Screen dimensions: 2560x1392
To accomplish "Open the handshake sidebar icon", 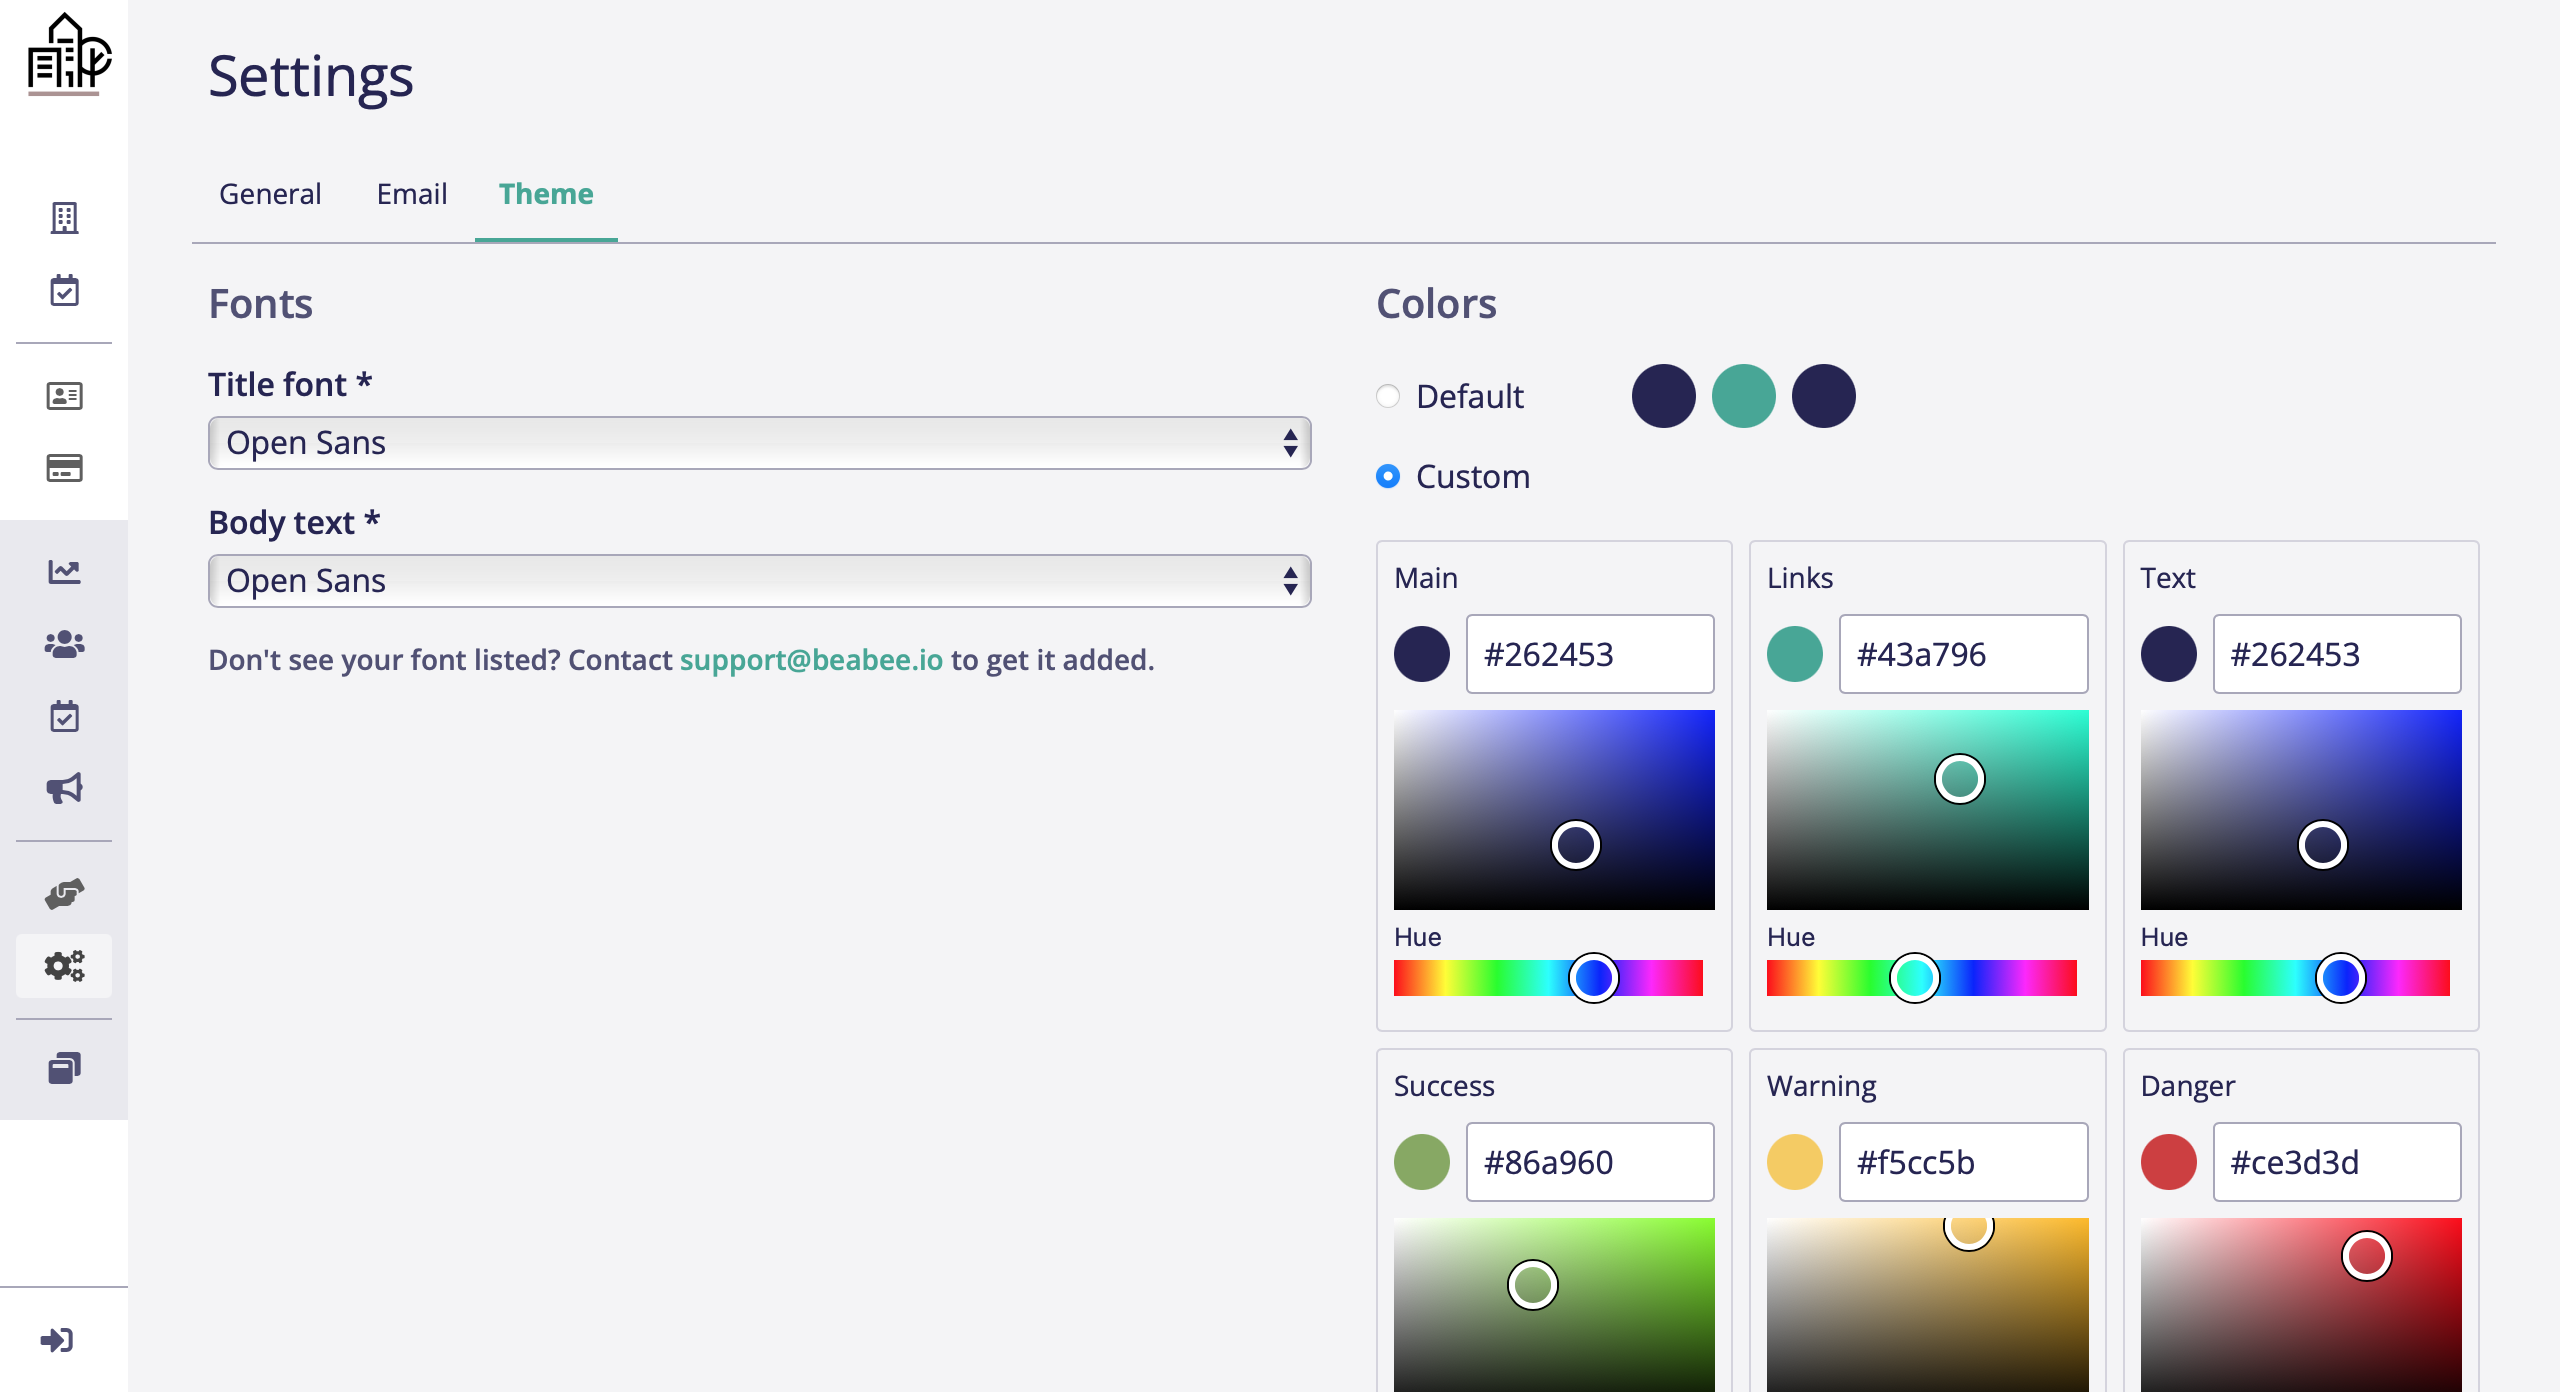I will (x=64, y=893).
